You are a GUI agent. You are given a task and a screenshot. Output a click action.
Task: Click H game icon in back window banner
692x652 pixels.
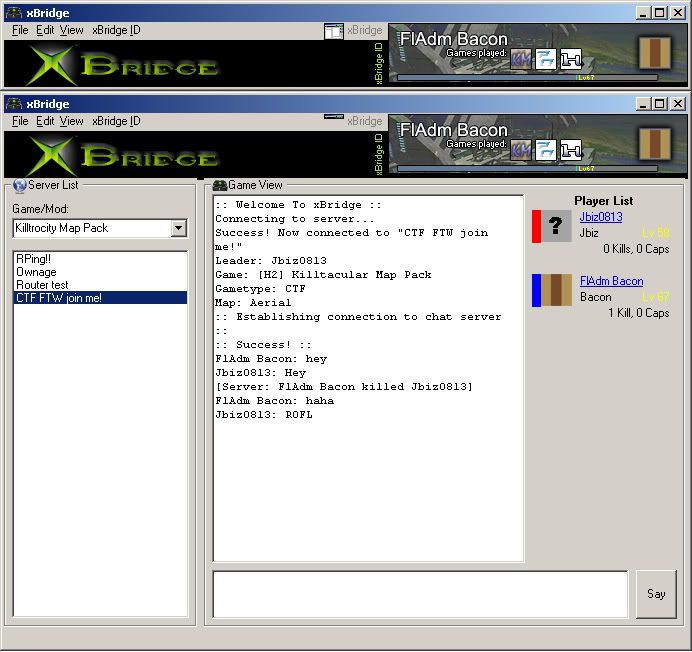pos(571,60)
